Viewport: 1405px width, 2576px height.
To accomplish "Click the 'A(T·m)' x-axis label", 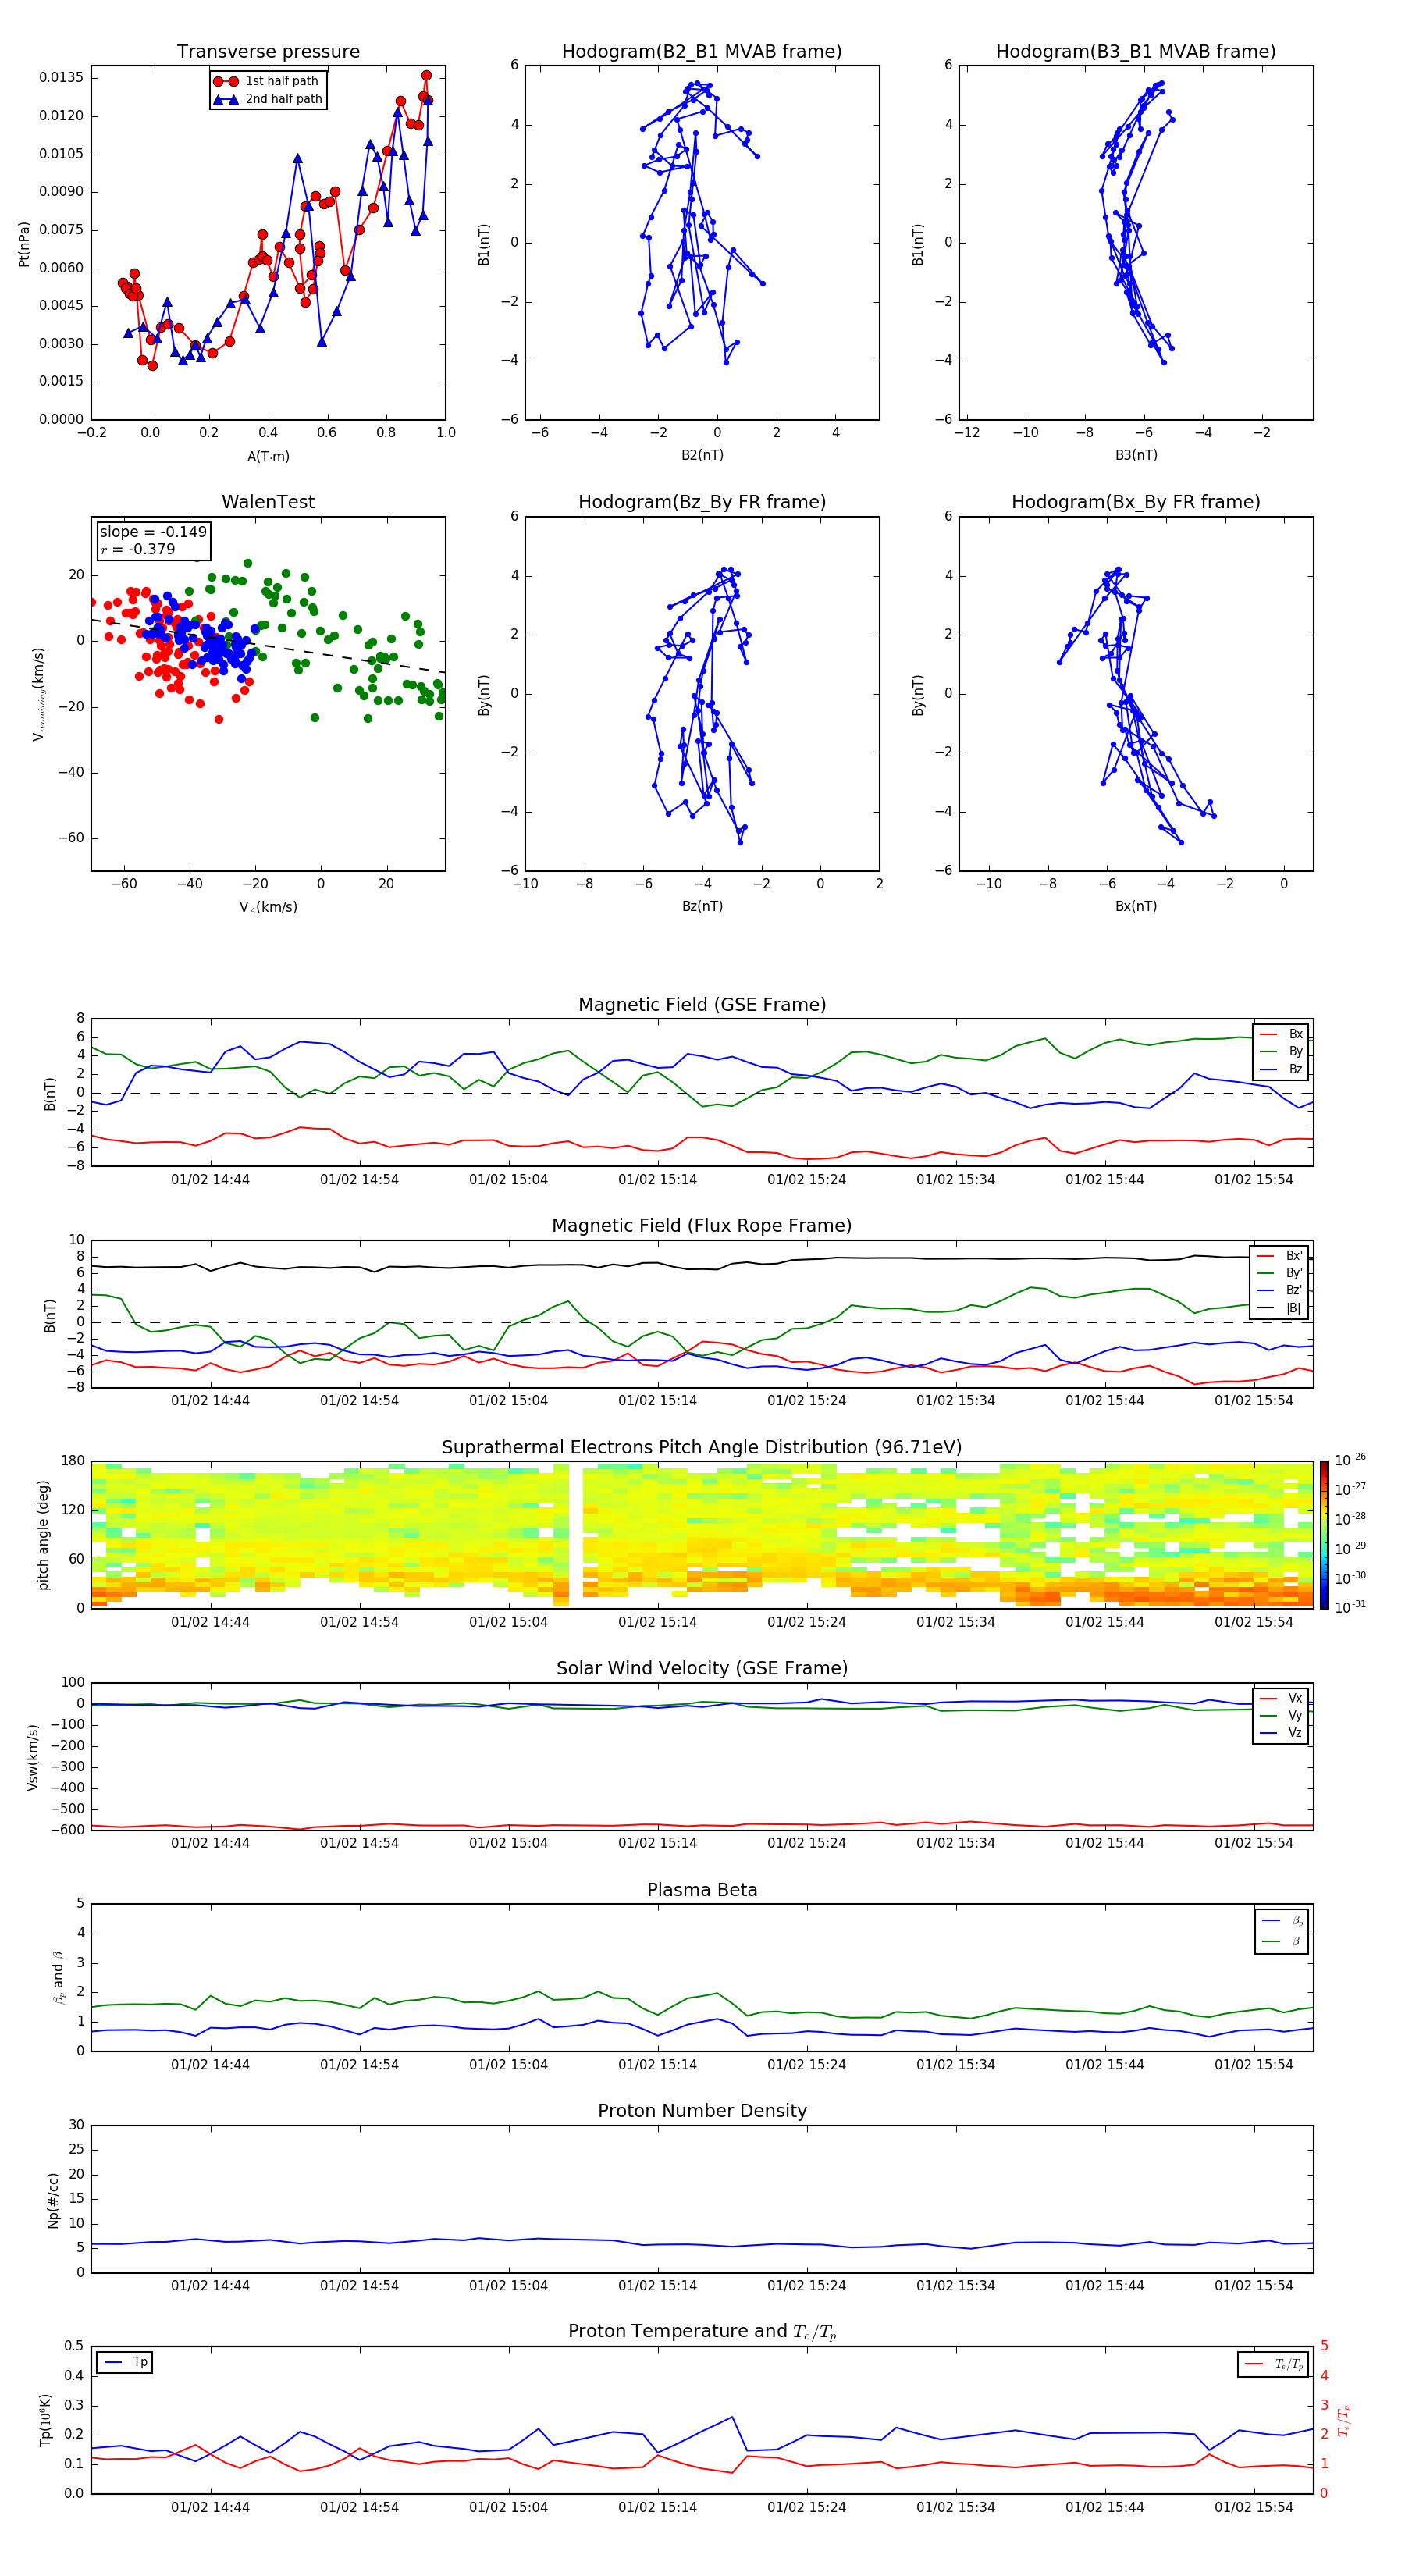I will tap(268, 457).
